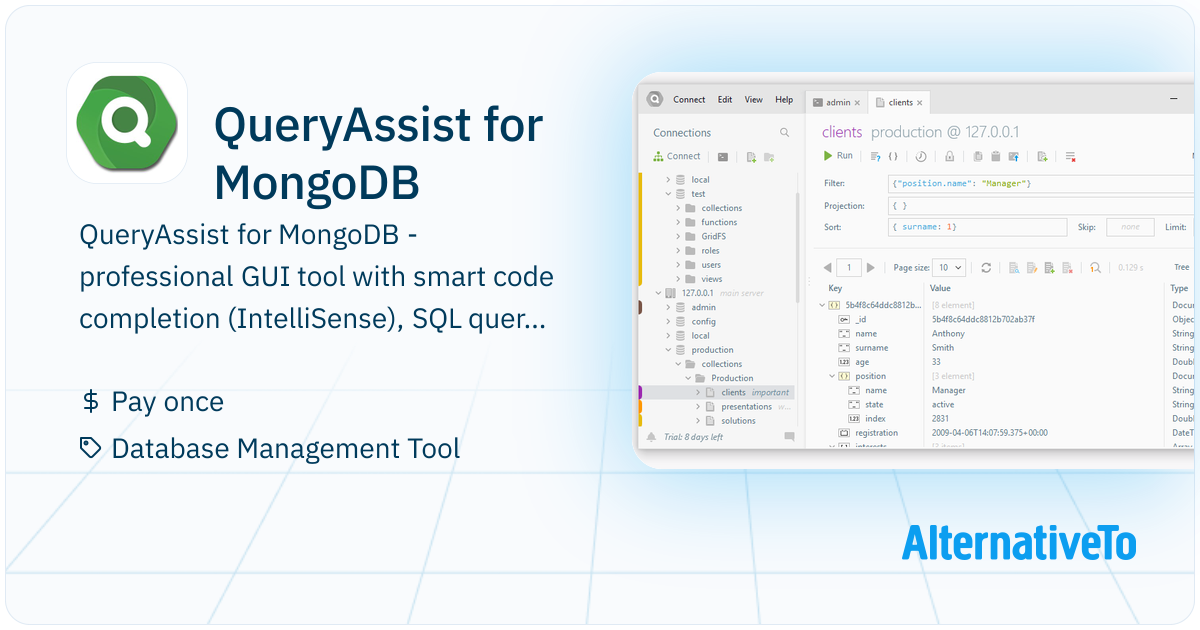Click the refresh results icon

986,267
